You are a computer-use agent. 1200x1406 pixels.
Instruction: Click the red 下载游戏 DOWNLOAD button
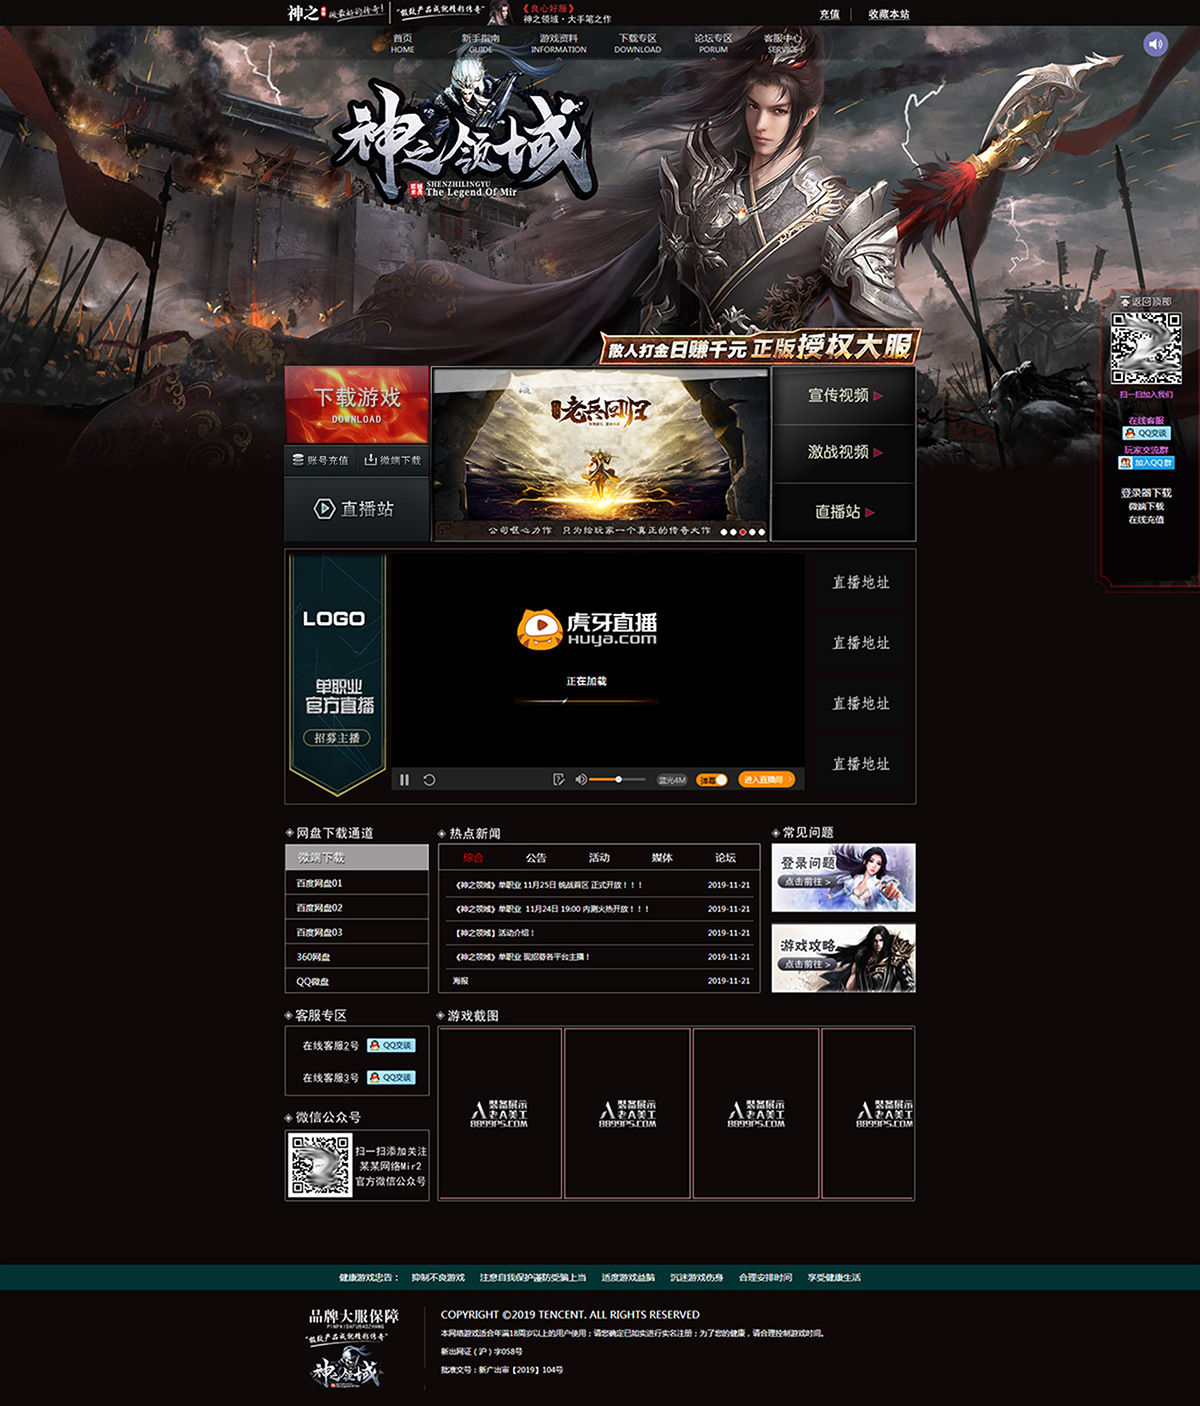pos(357,404)
